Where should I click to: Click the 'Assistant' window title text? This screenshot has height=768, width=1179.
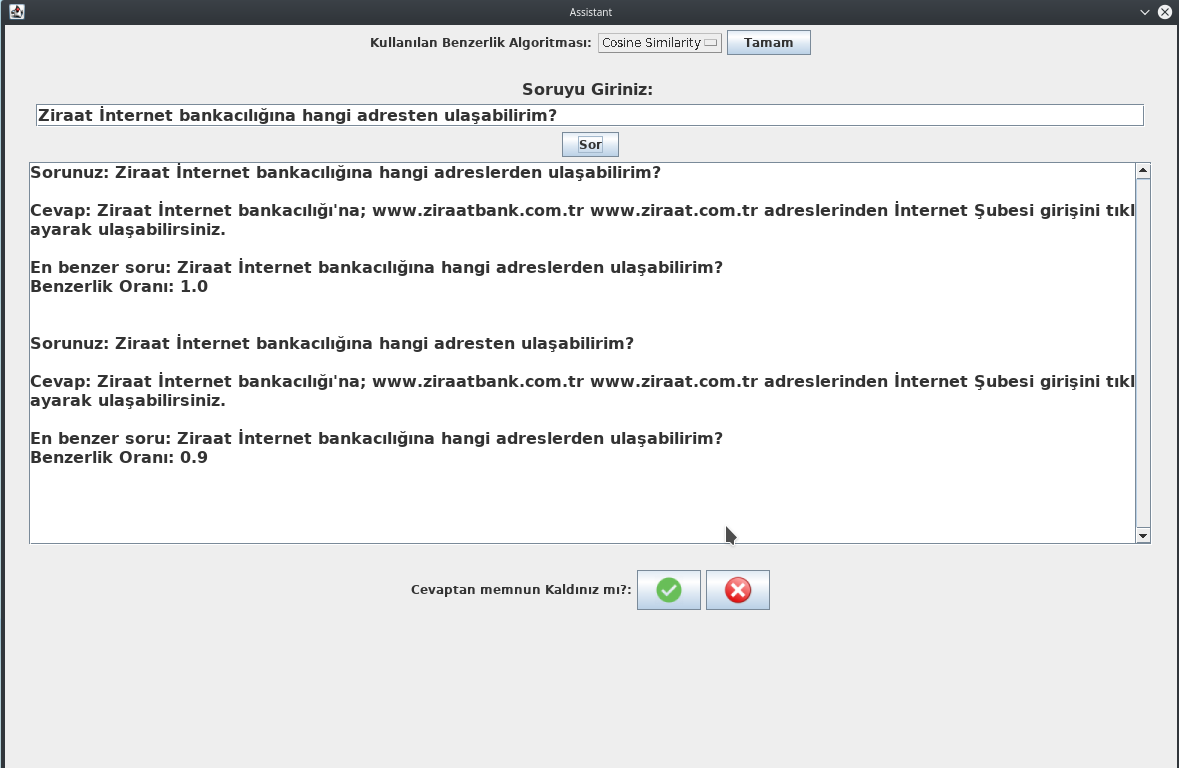590,12
